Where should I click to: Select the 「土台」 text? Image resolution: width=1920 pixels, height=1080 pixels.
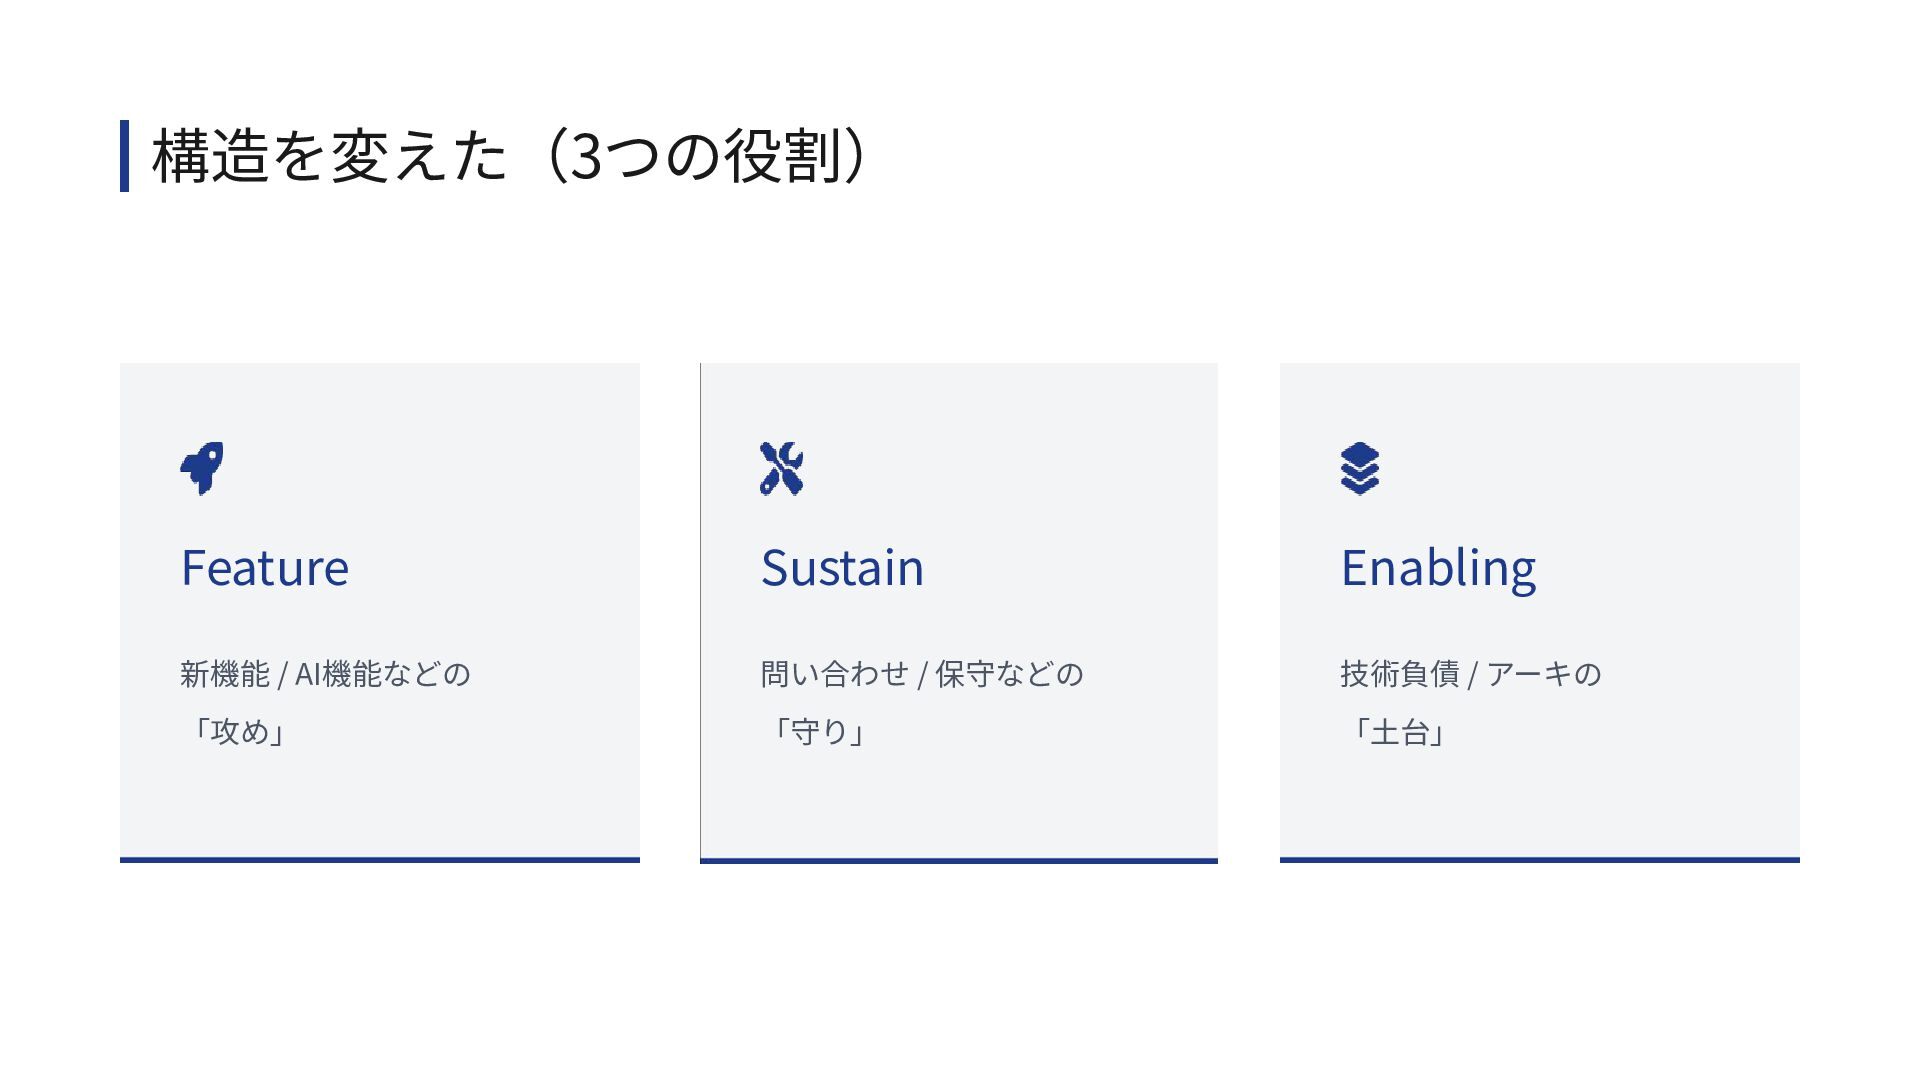[x=1399, y=732]
